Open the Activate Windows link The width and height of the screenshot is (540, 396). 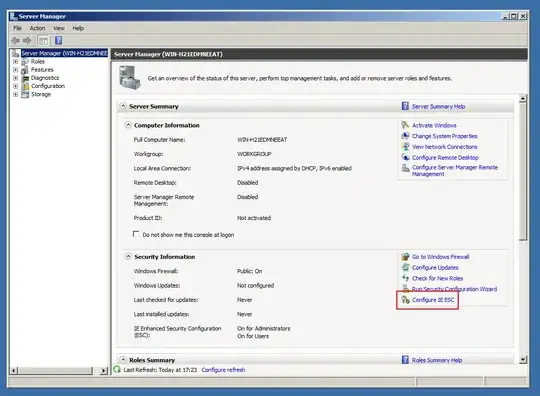pos(434,125)
